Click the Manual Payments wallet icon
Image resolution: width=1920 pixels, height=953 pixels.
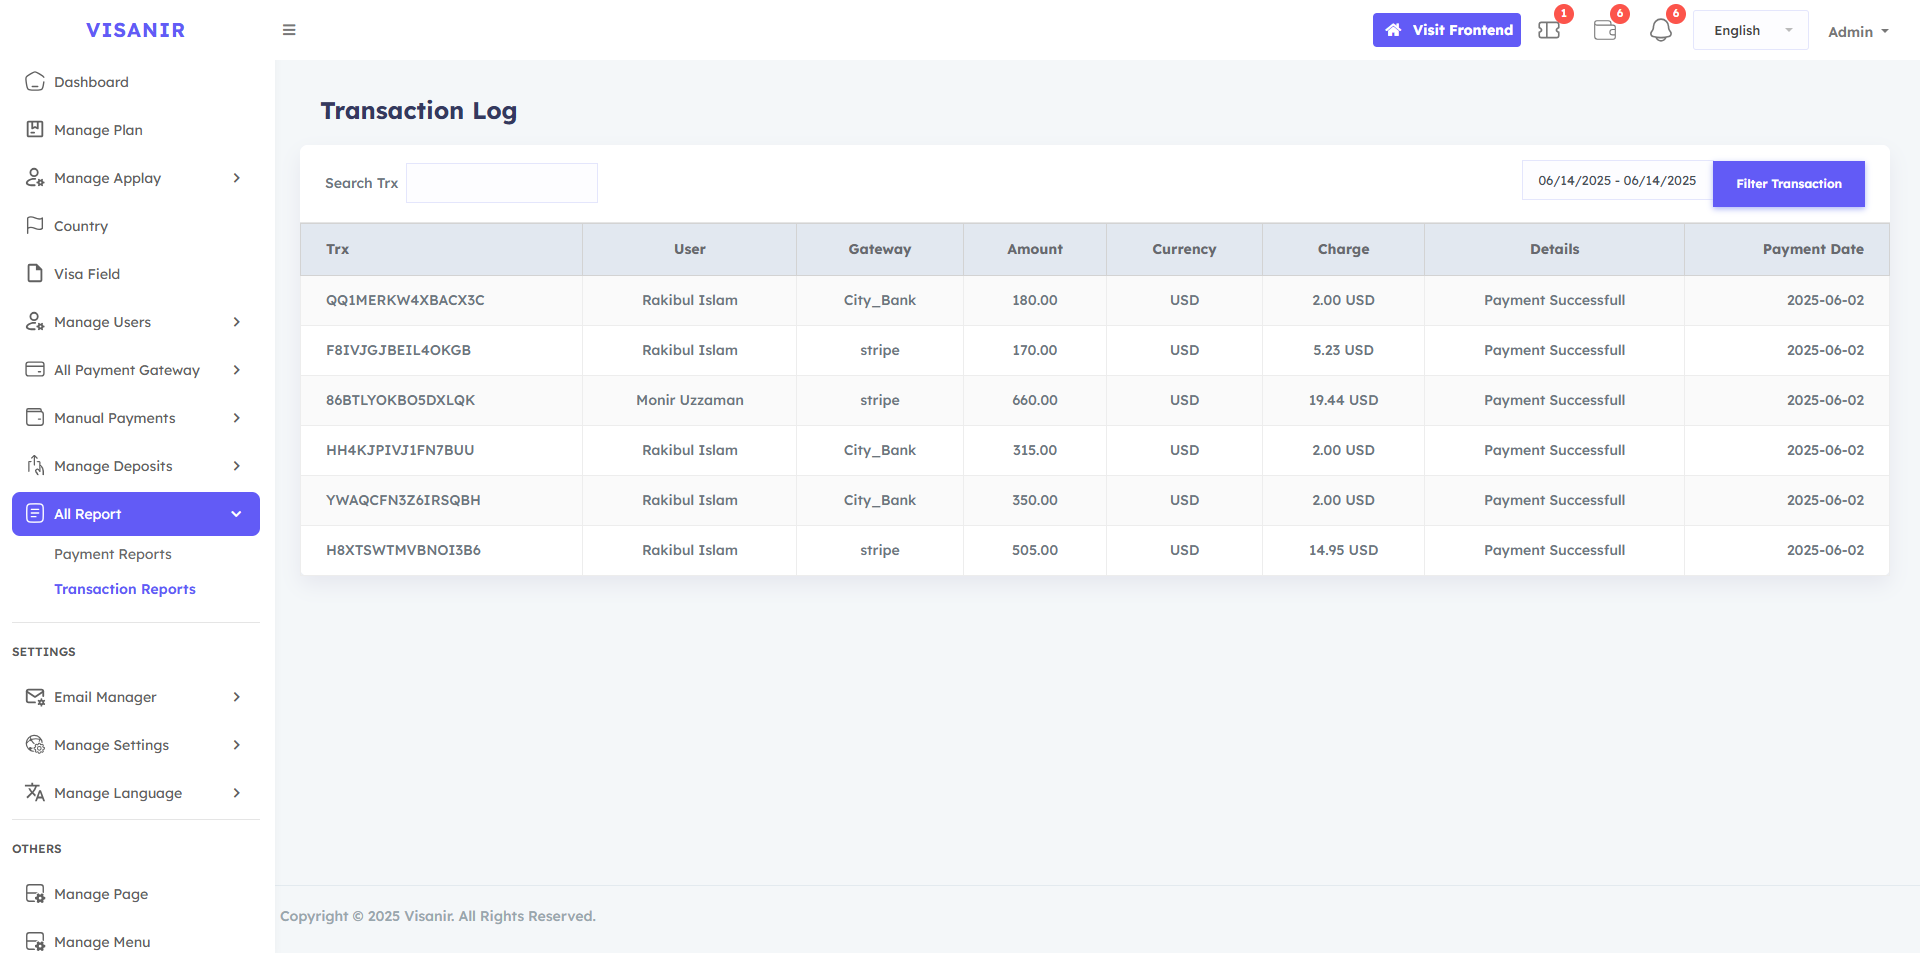pos(35,417)
